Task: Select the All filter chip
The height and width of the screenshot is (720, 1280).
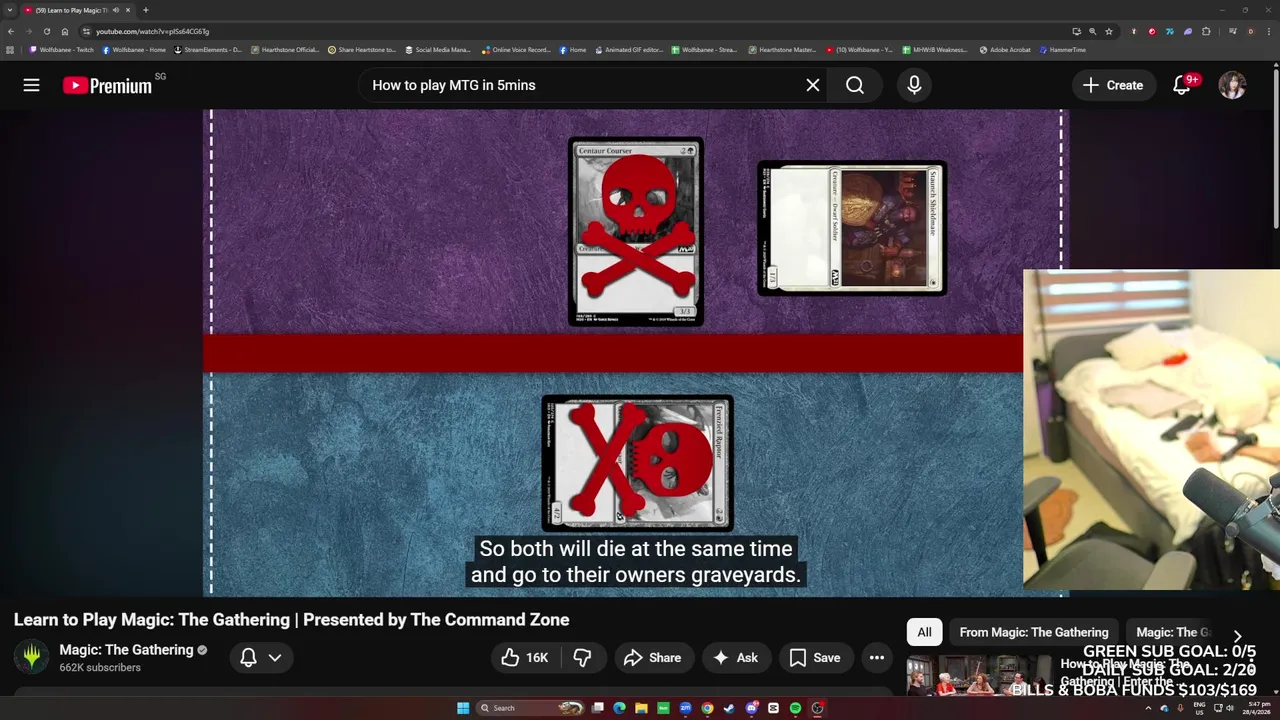Action: (924, 632)
